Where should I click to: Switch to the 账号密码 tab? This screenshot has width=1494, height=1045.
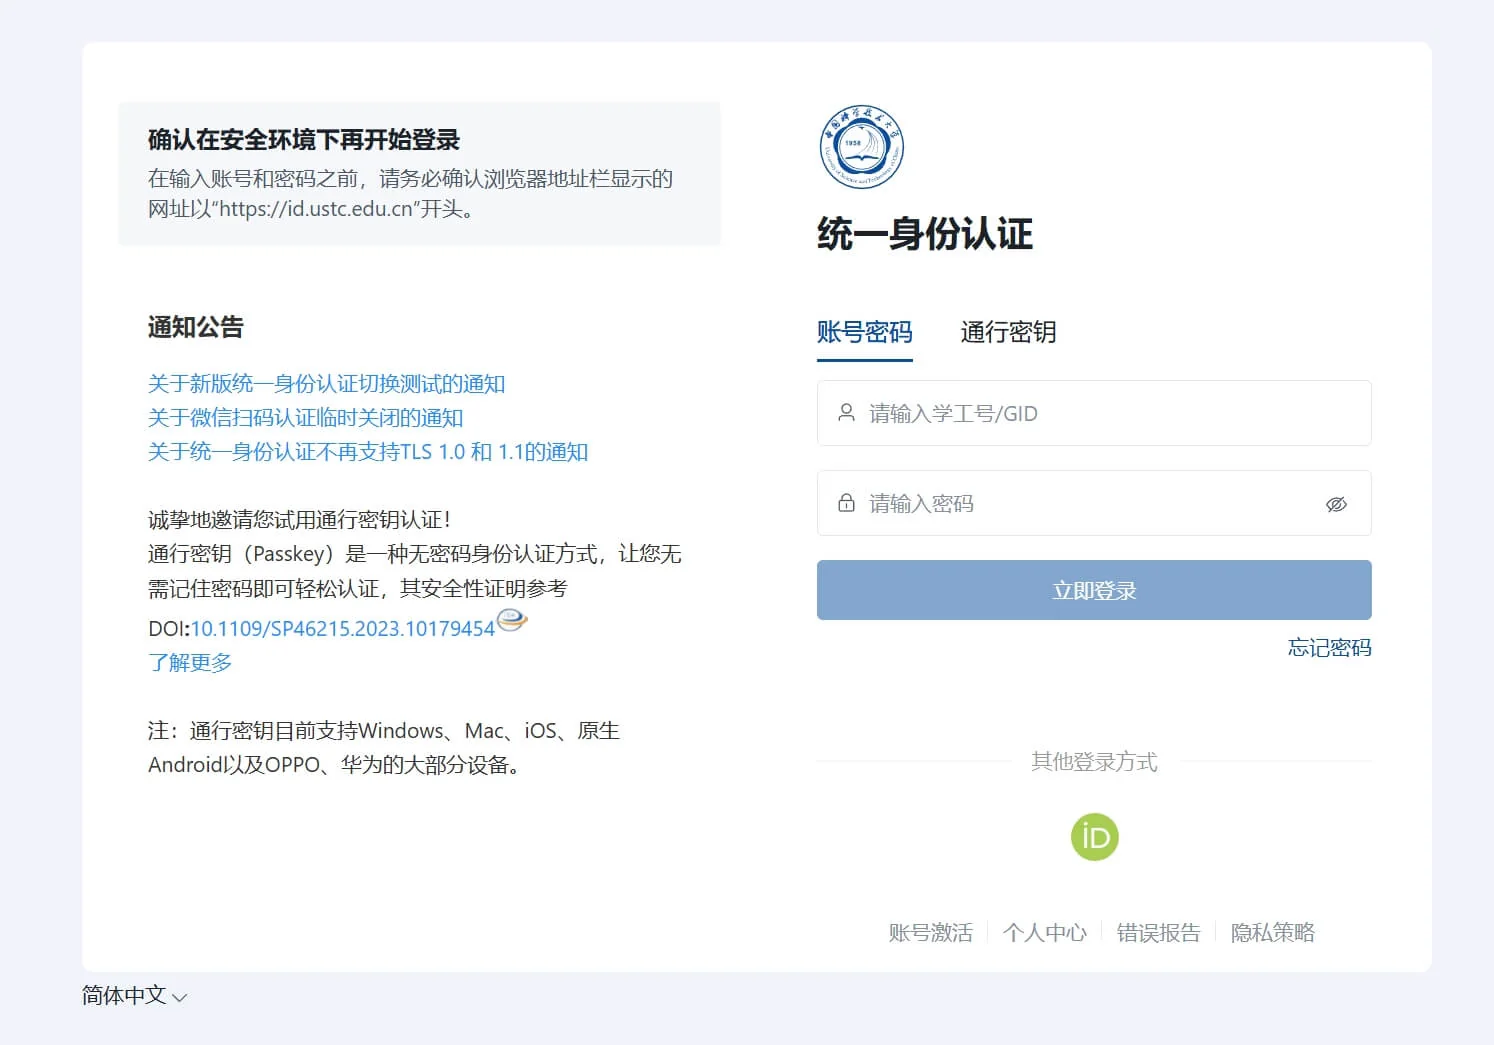[864, 332]
